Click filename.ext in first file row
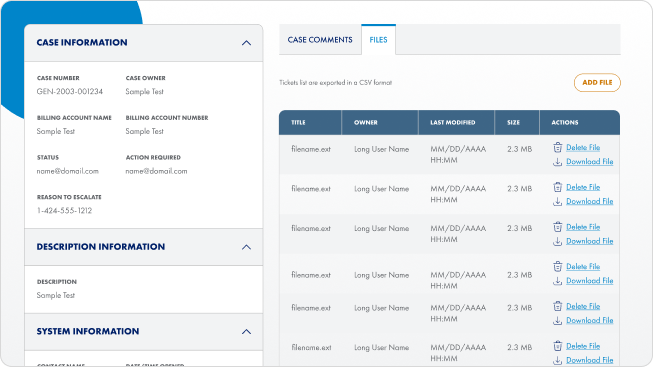The height and width of the screenshot is (367, 653). click(x=311, y=149)
